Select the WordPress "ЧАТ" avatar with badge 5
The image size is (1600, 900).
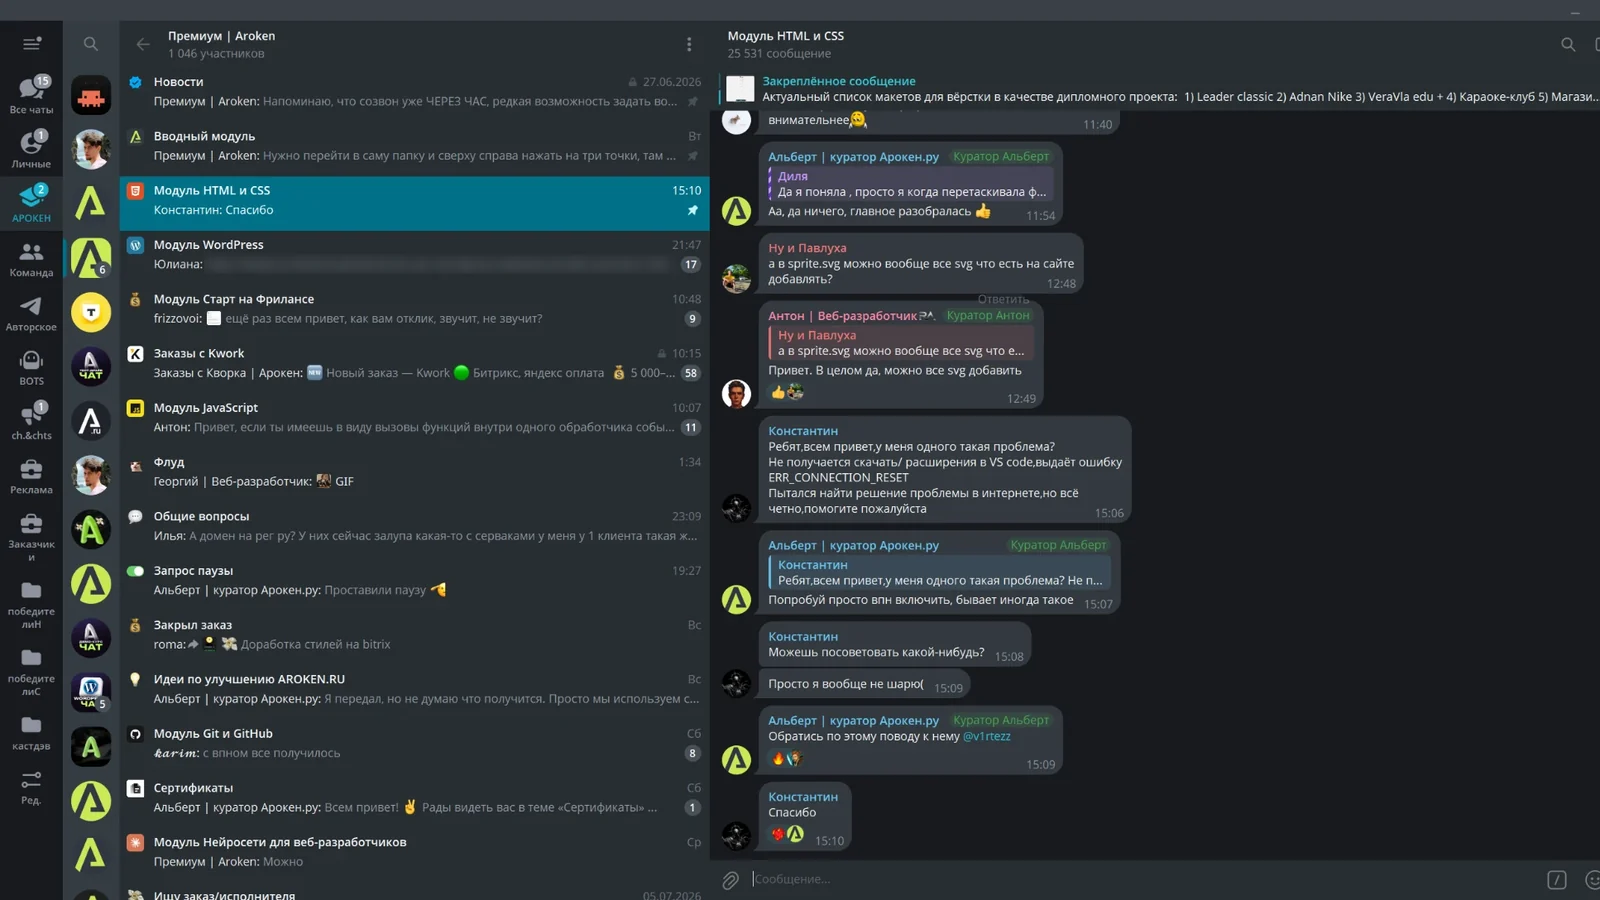coord(91,692)
